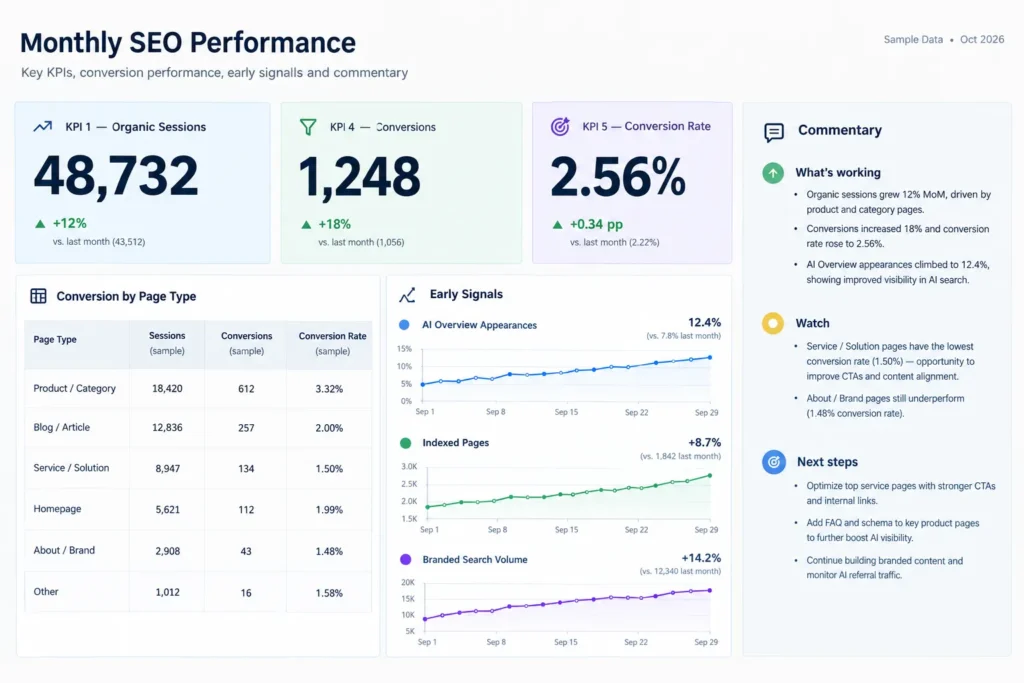Click the 12.4% AI Overview value
Screen dimensions: 1024x683
705,323
